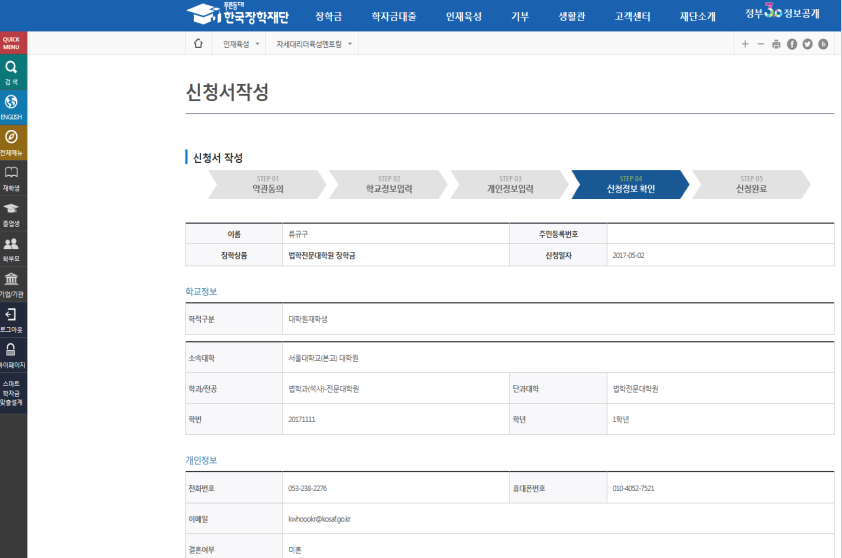Click the 학교정보 section heading

click(x=201, y=292)
